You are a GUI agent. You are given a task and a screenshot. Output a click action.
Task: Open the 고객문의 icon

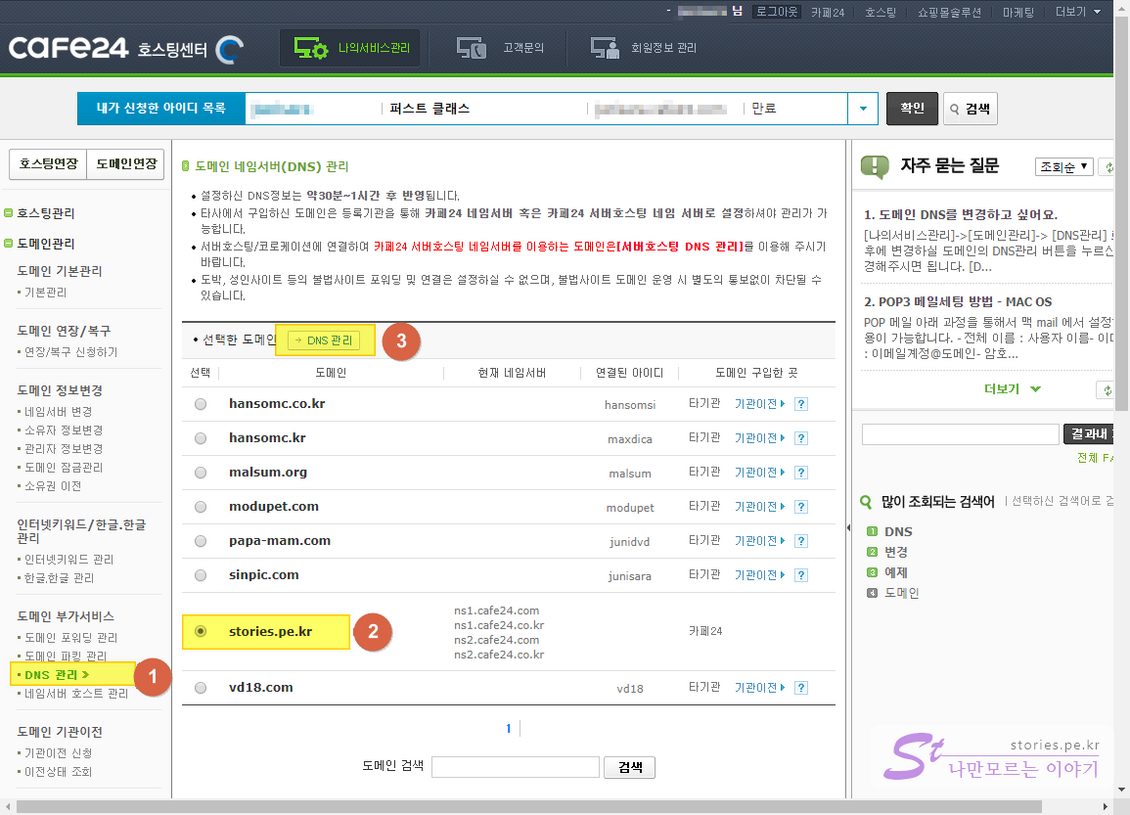tap(471, 48)
